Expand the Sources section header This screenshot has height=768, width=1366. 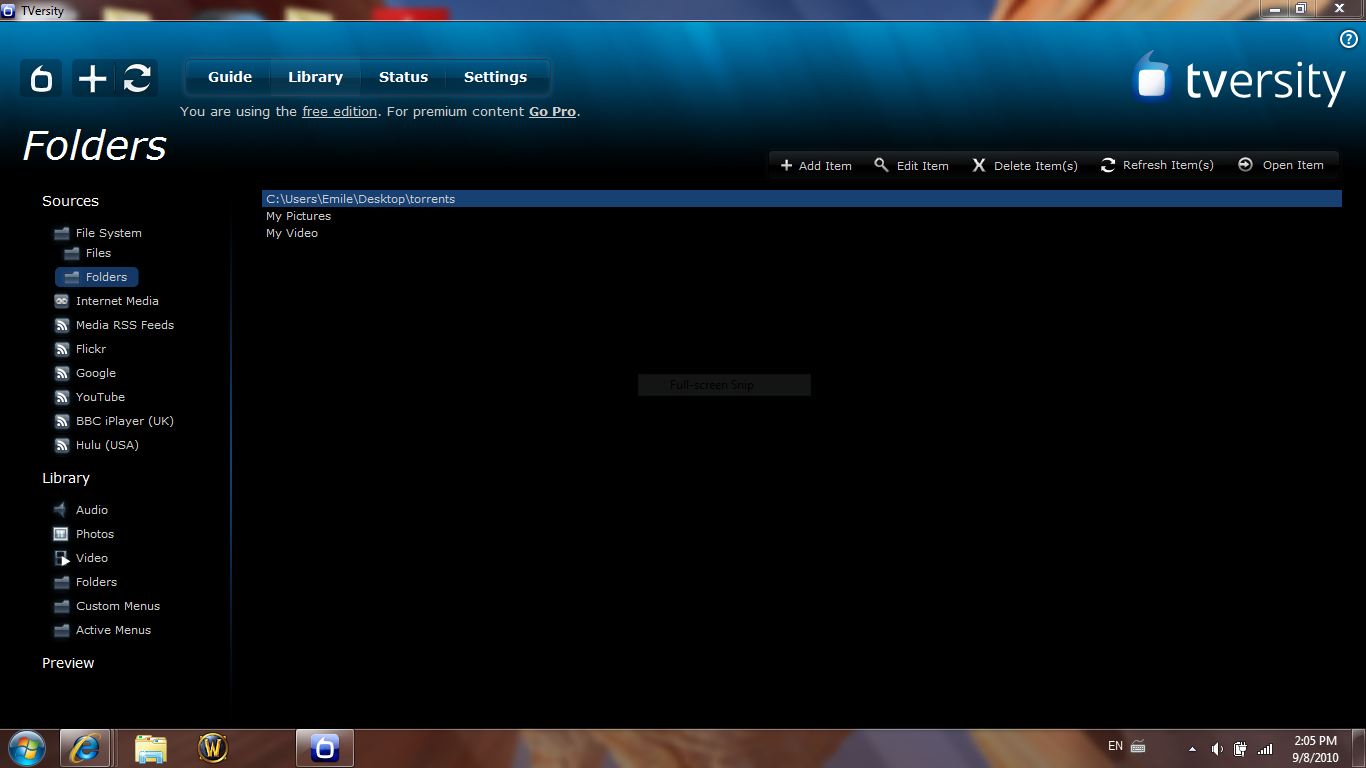[70, 201]
